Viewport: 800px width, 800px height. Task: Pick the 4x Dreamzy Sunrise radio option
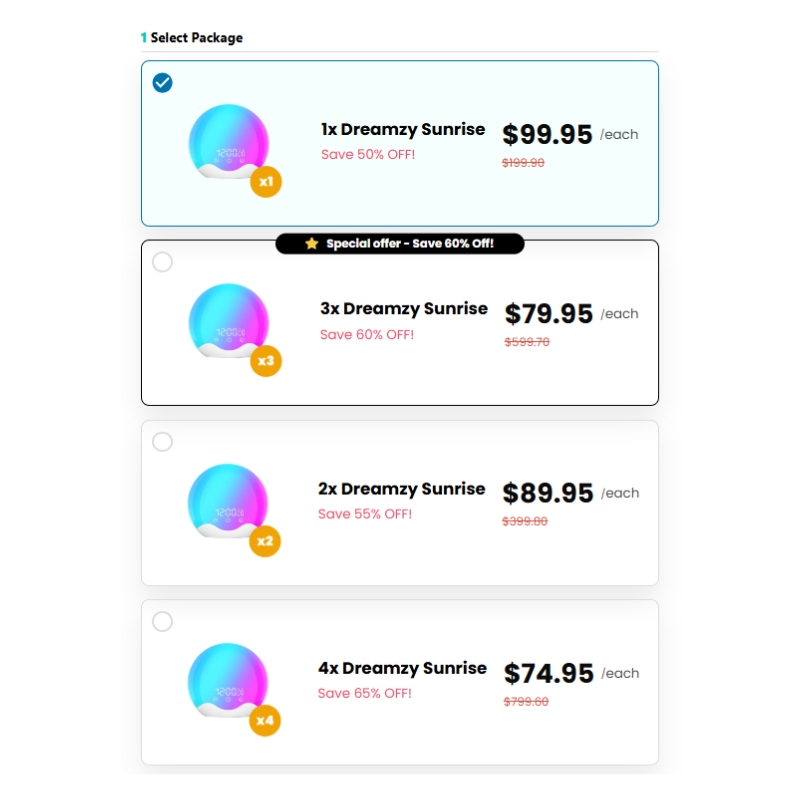[162, 621]
